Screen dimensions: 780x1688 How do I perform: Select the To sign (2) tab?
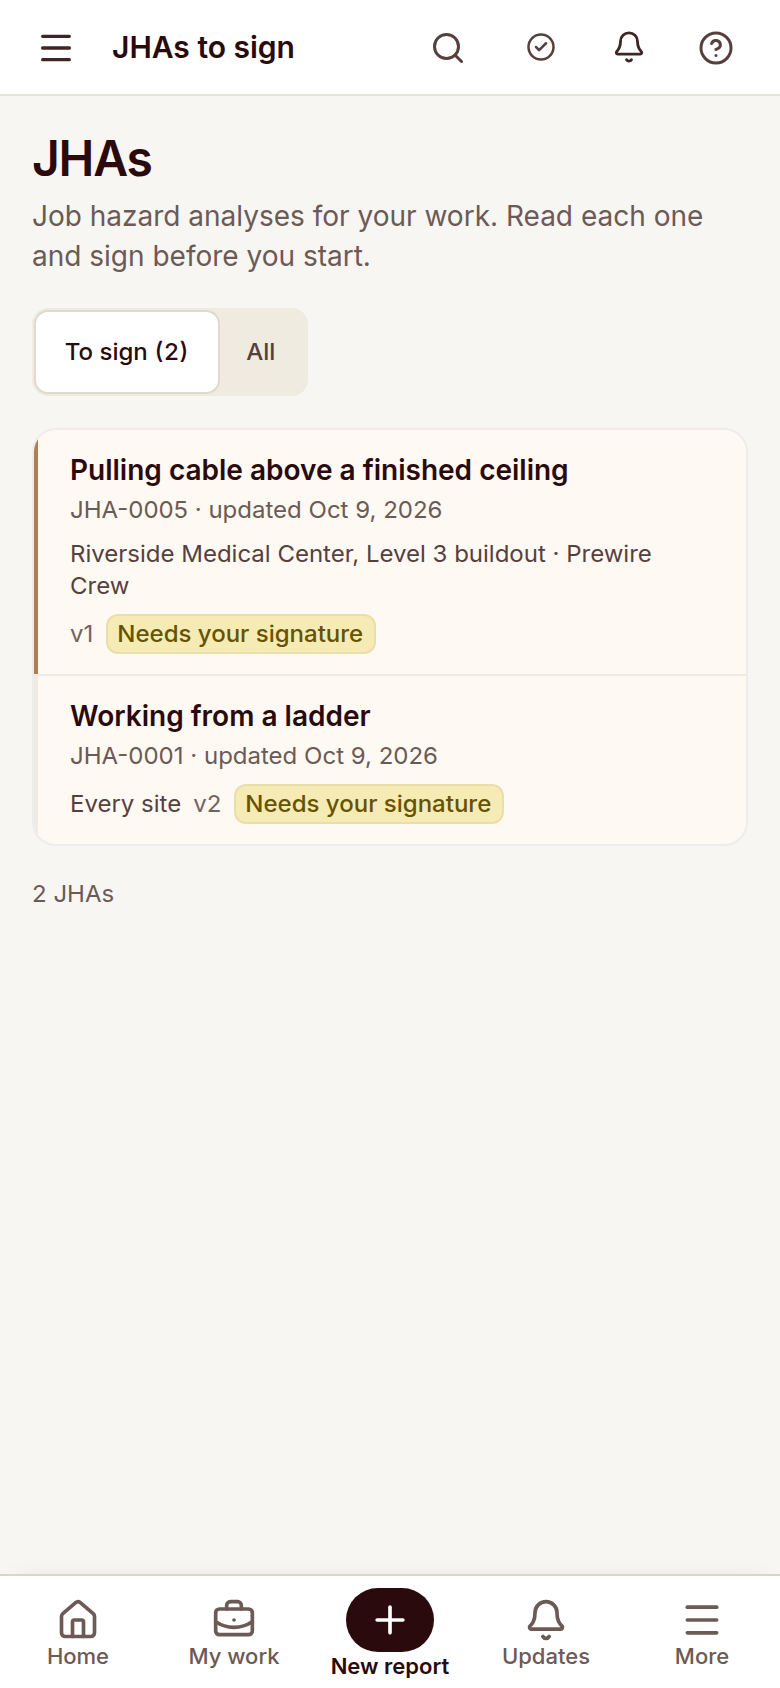pos(127,352)
